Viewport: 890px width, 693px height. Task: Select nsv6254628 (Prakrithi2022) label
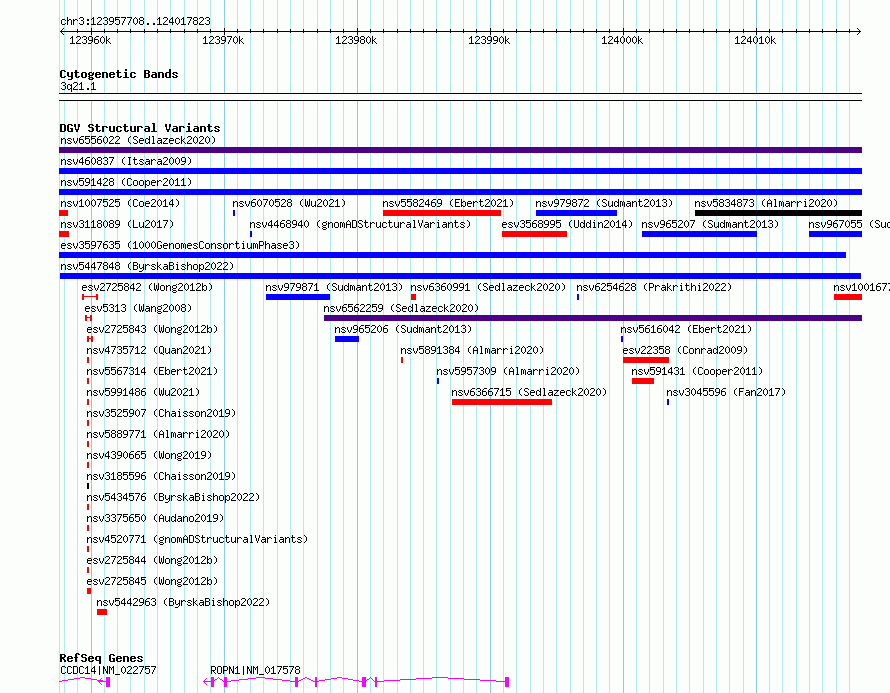[x=654, y=287]
